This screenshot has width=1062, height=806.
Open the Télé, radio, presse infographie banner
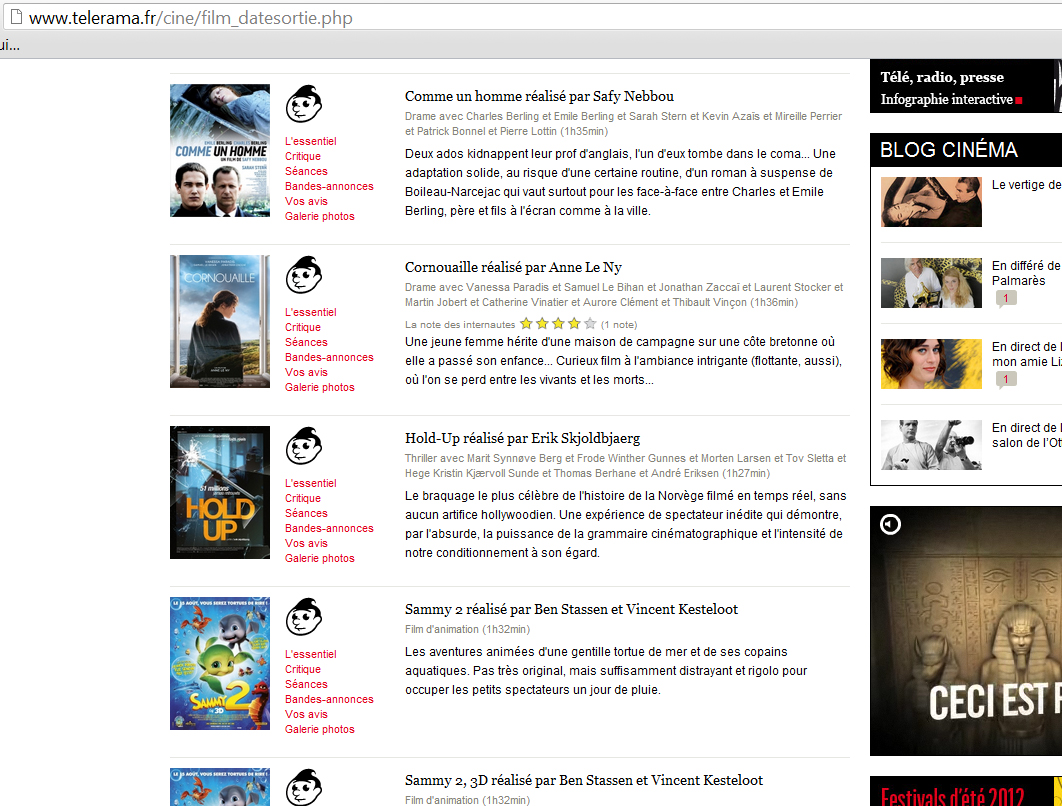966,86
